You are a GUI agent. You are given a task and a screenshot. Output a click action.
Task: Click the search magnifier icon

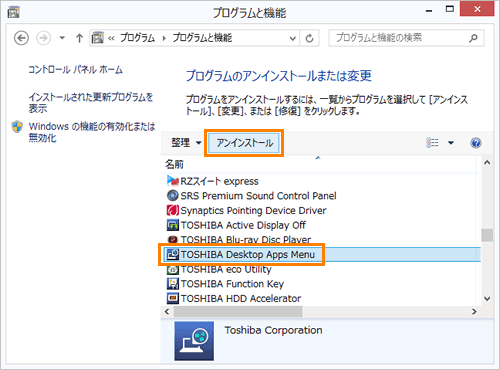(473, 38)
